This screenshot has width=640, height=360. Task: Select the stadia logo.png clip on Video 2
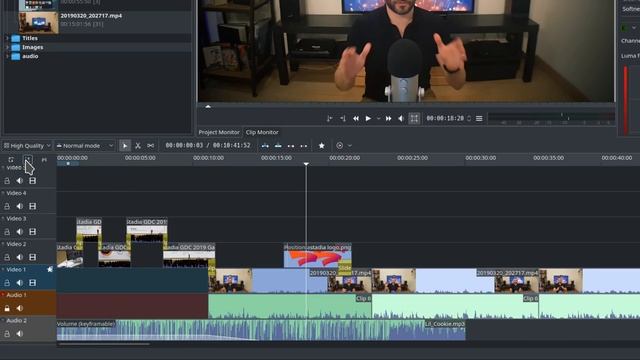point(317,256)
